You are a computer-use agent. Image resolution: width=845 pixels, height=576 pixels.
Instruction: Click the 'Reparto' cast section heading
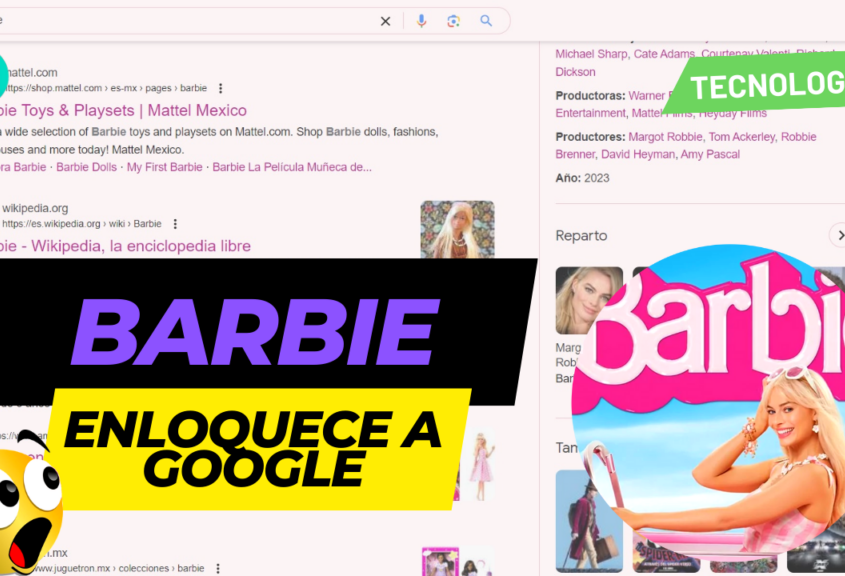click(581, 235)
